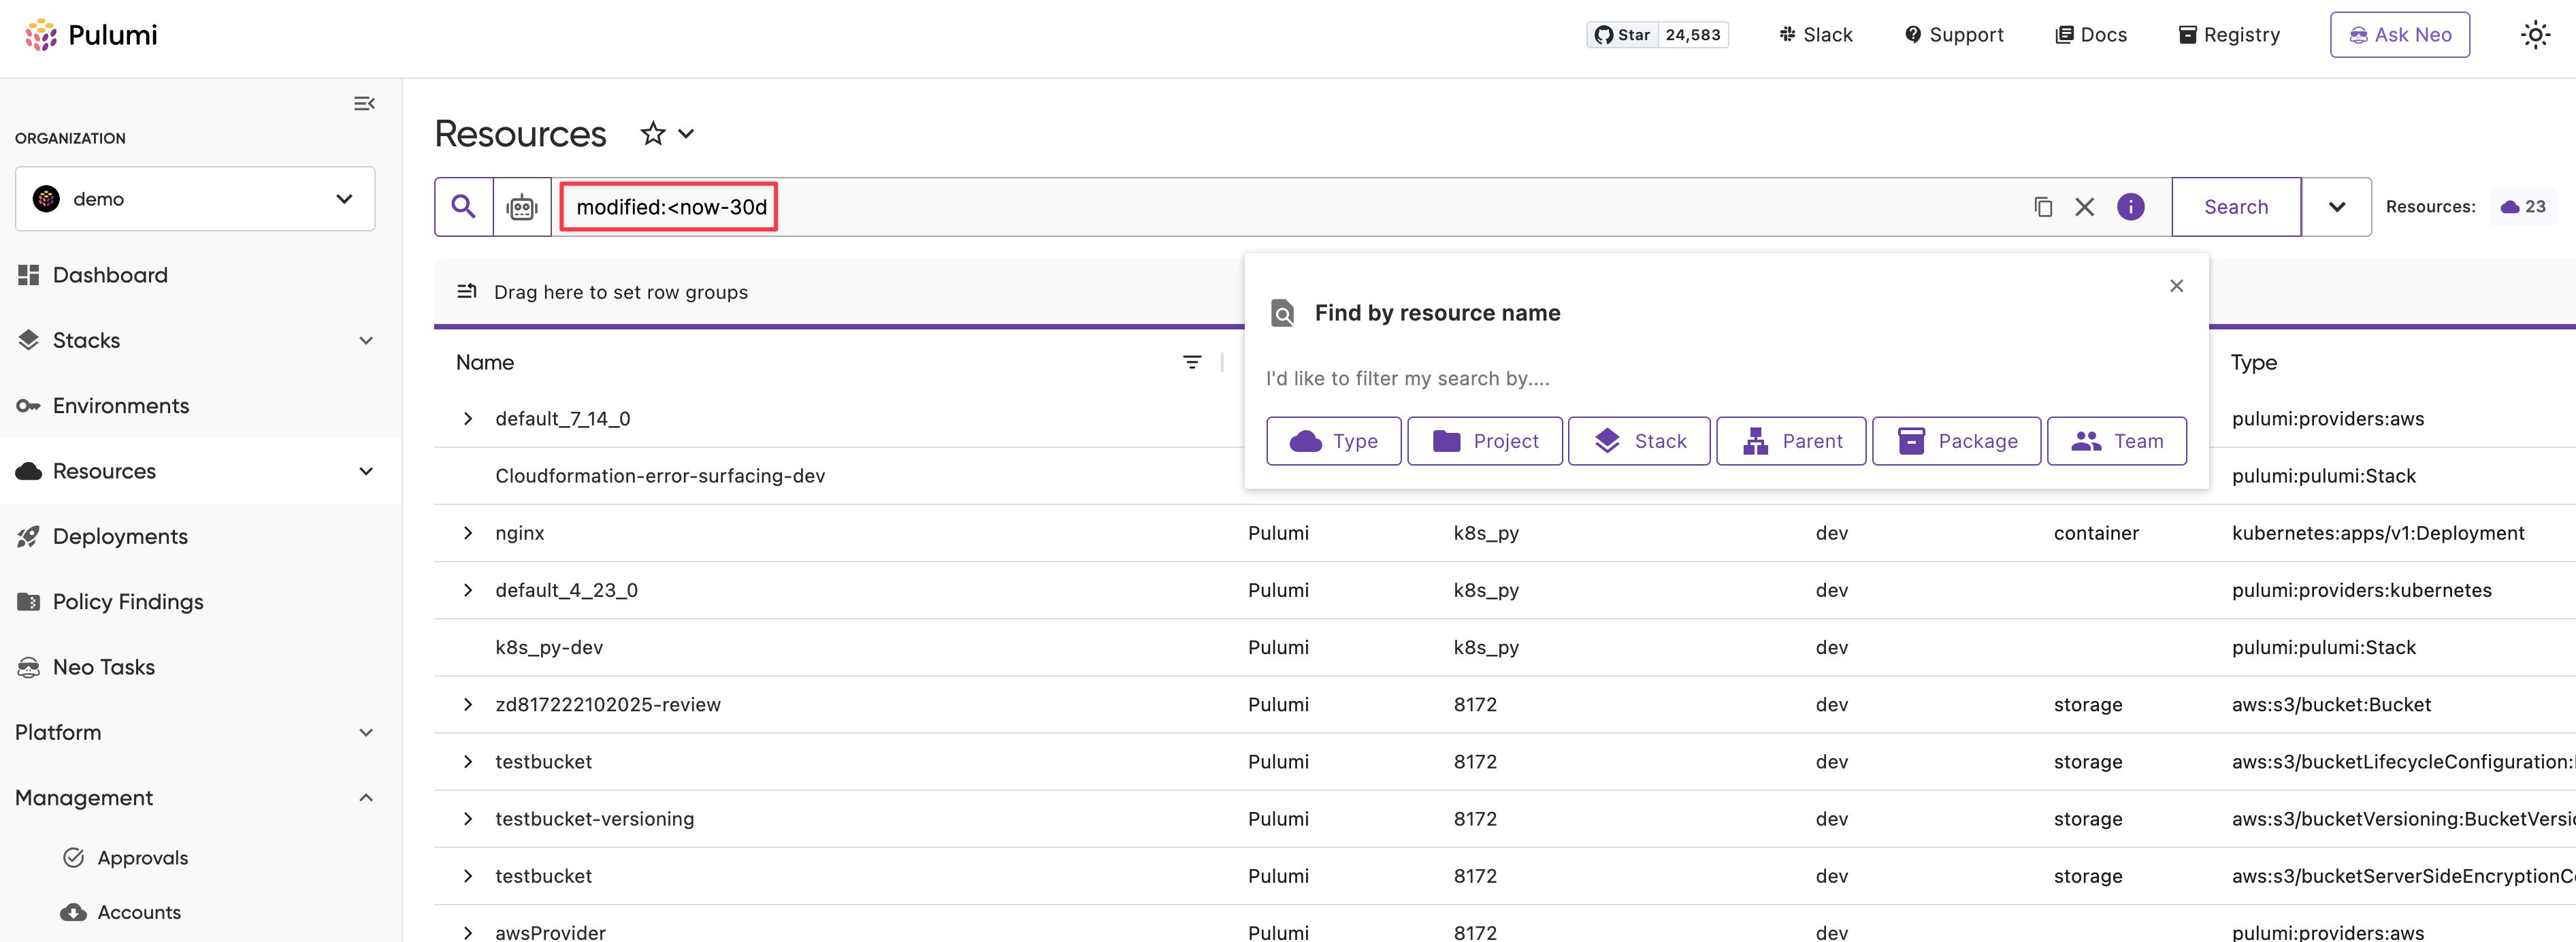
Task: Click the Pulumi logo
Action: (91, 35)
